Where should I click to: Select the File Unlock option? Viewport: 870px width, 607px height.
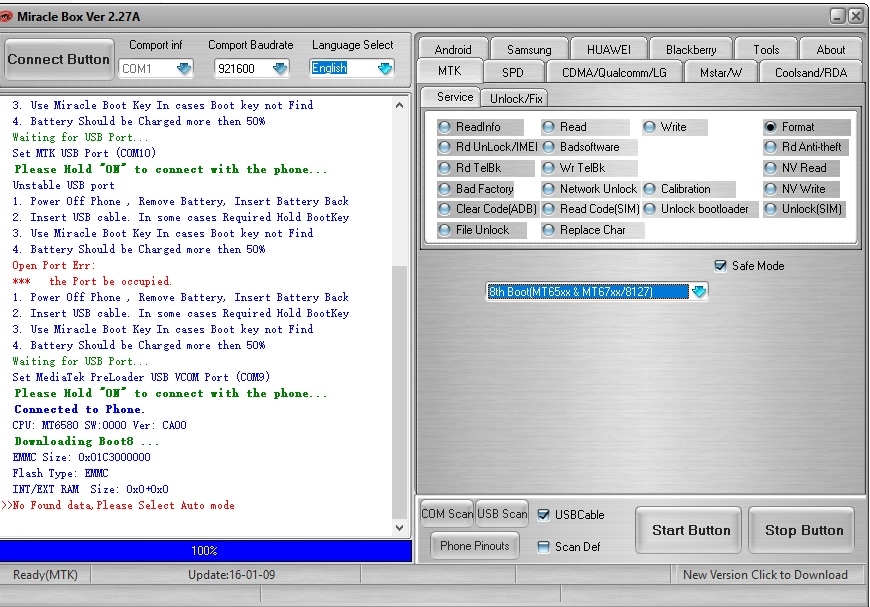[482, 230]
